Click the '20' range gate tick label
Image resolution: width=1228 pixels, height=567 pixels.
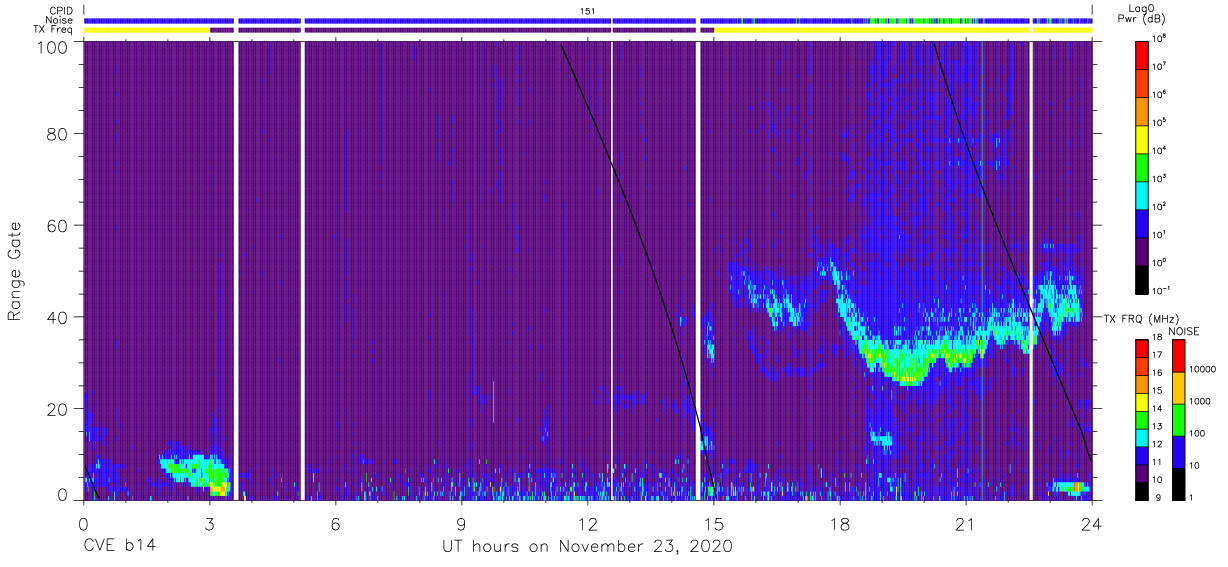coord(58,408)
